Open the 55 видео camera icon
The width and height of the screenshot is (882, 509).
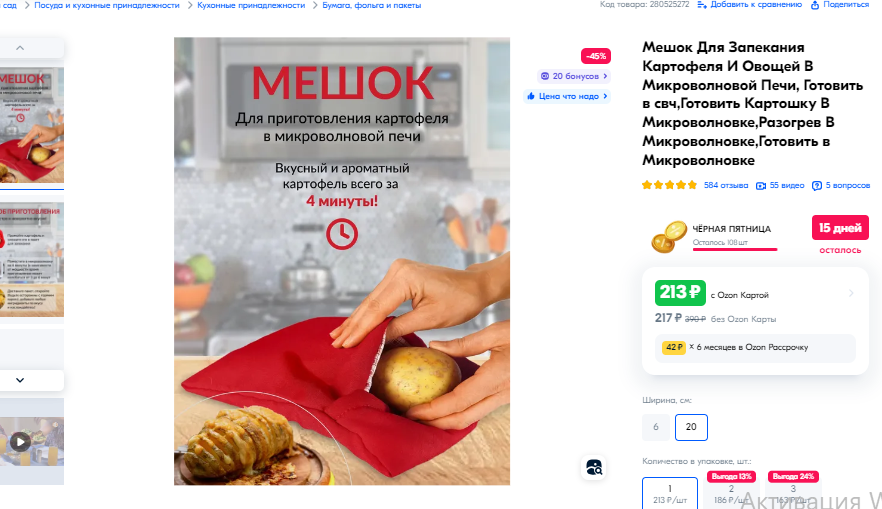tap(761, 186)
